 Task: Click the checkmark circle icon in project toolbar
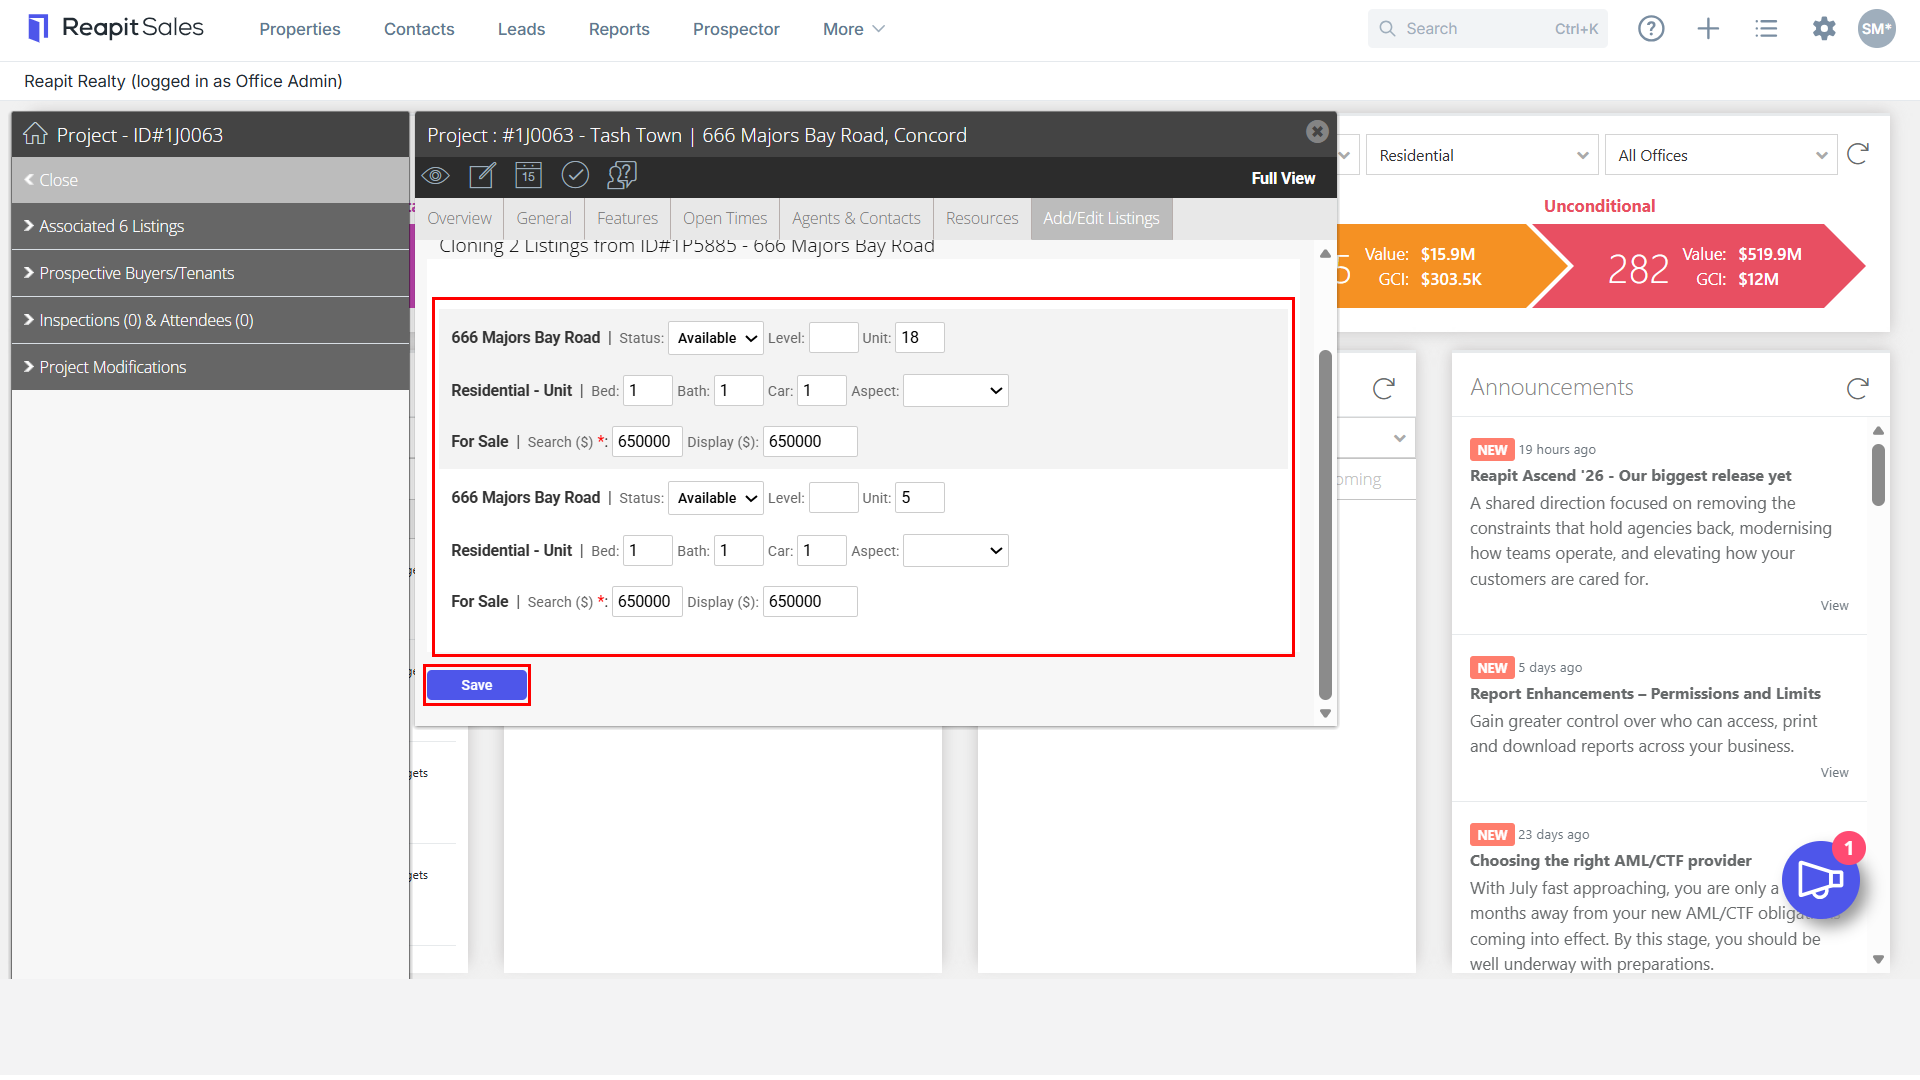pyautogui.click(x=575, y=176)
